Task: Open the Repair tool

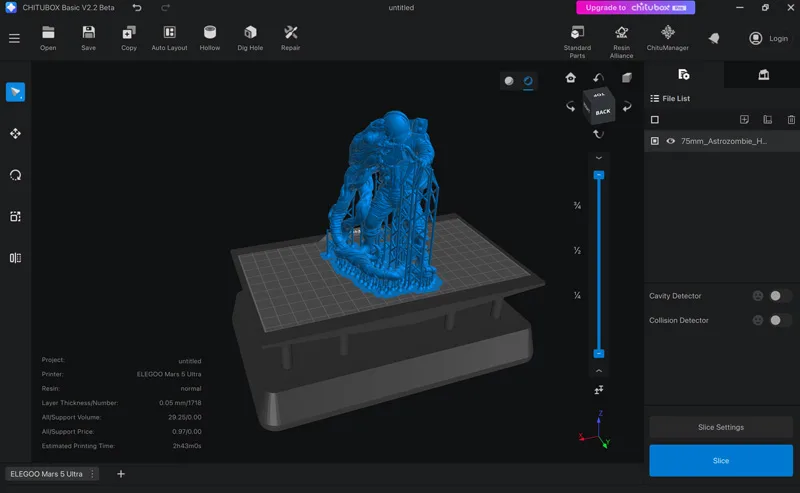Action: (x=290, y=38)
